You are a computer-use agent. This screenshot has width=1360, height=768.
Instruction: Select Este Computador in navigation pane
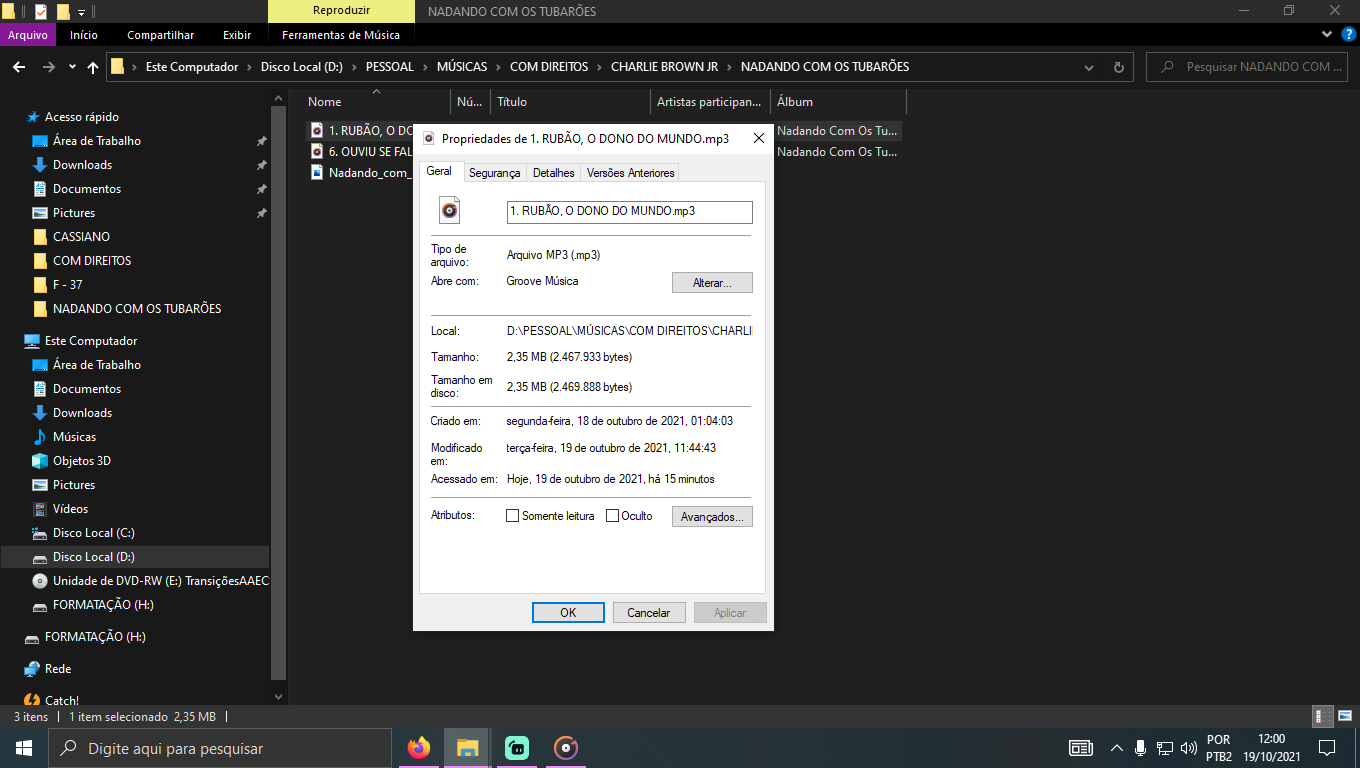(x=91, y=341)
